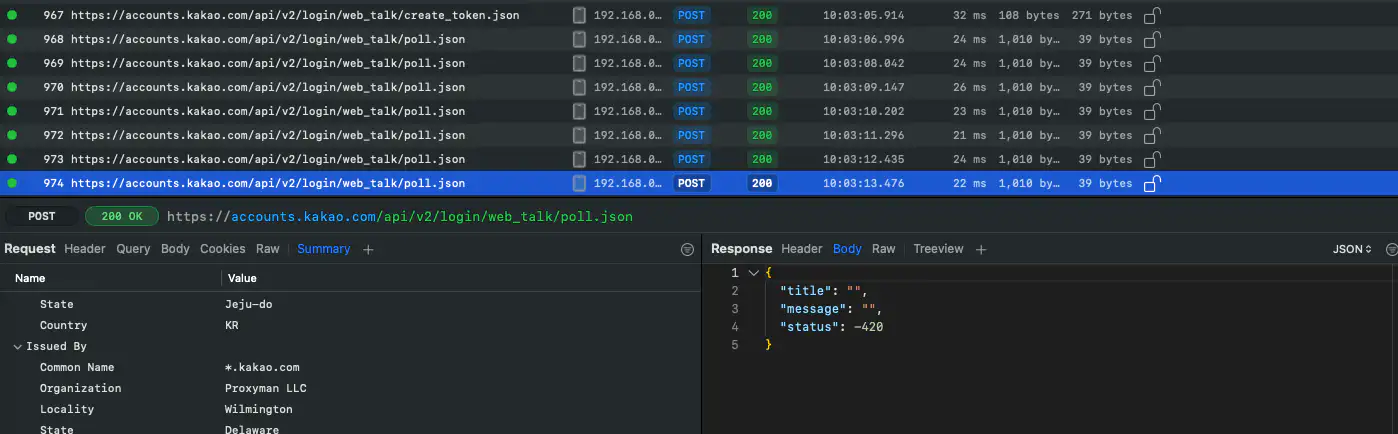Open the Request panel filter icon

(x=687, y=249)
